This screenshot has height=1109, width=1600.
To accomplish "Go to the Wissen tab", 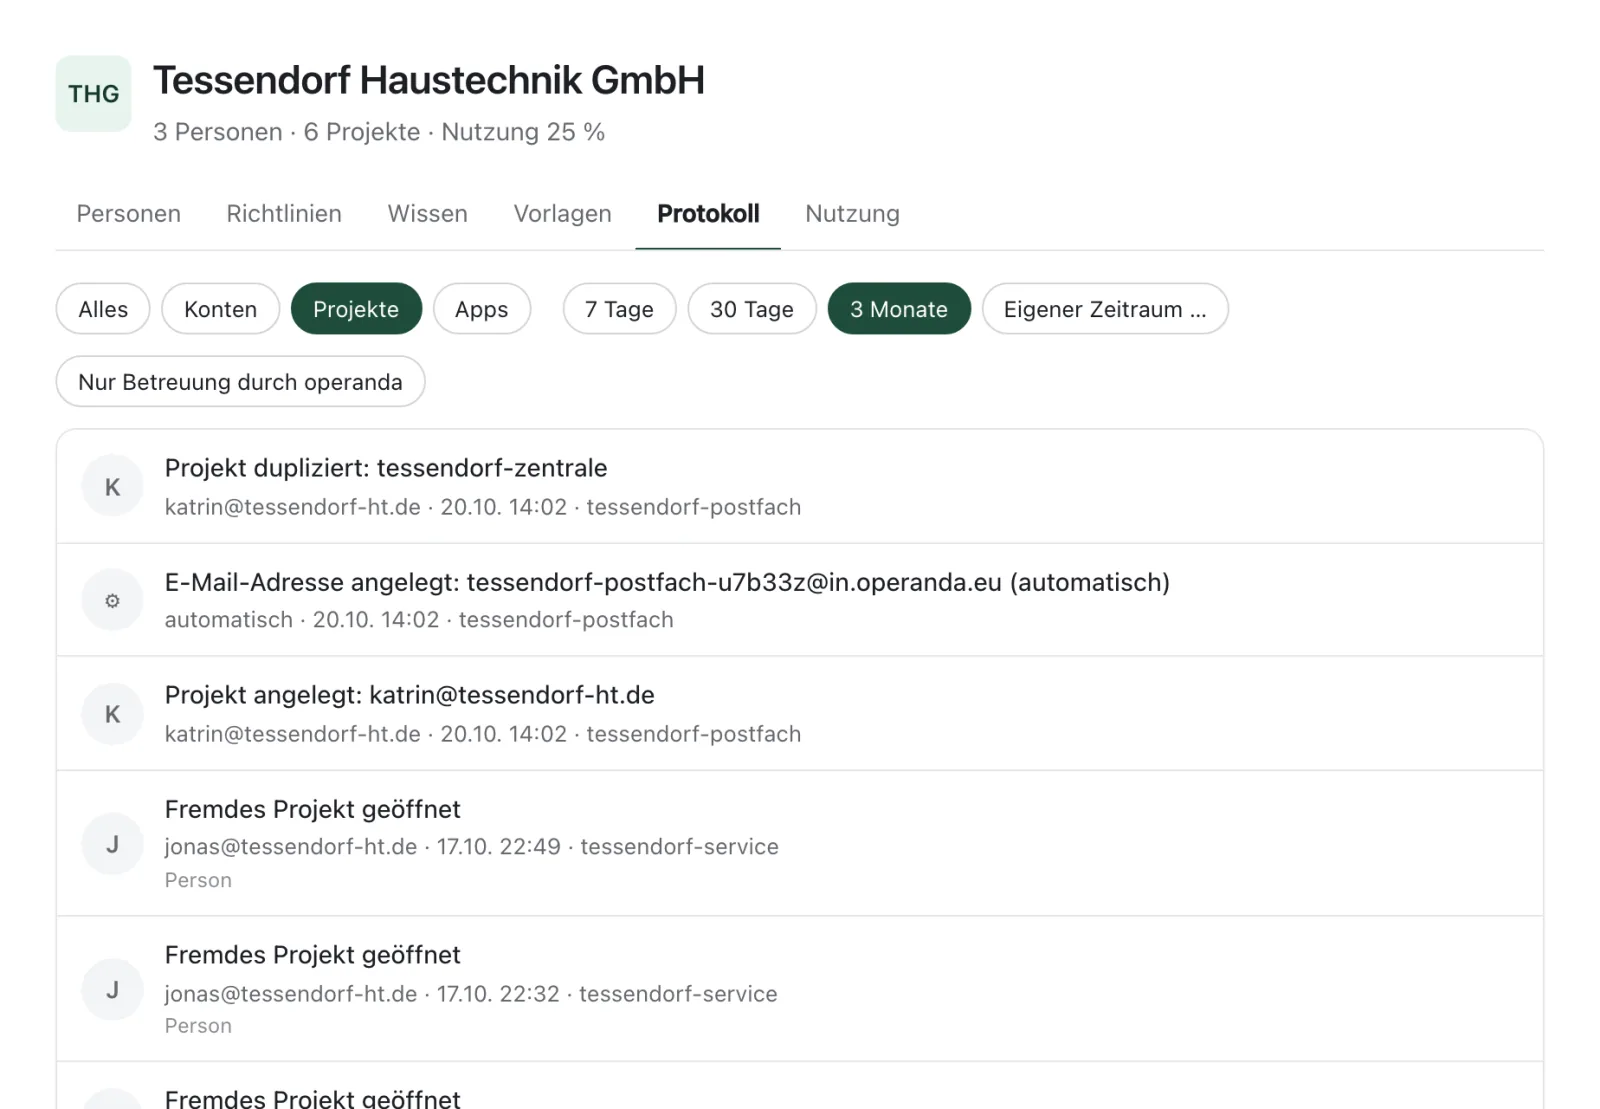I will click(x=428, y=214).
